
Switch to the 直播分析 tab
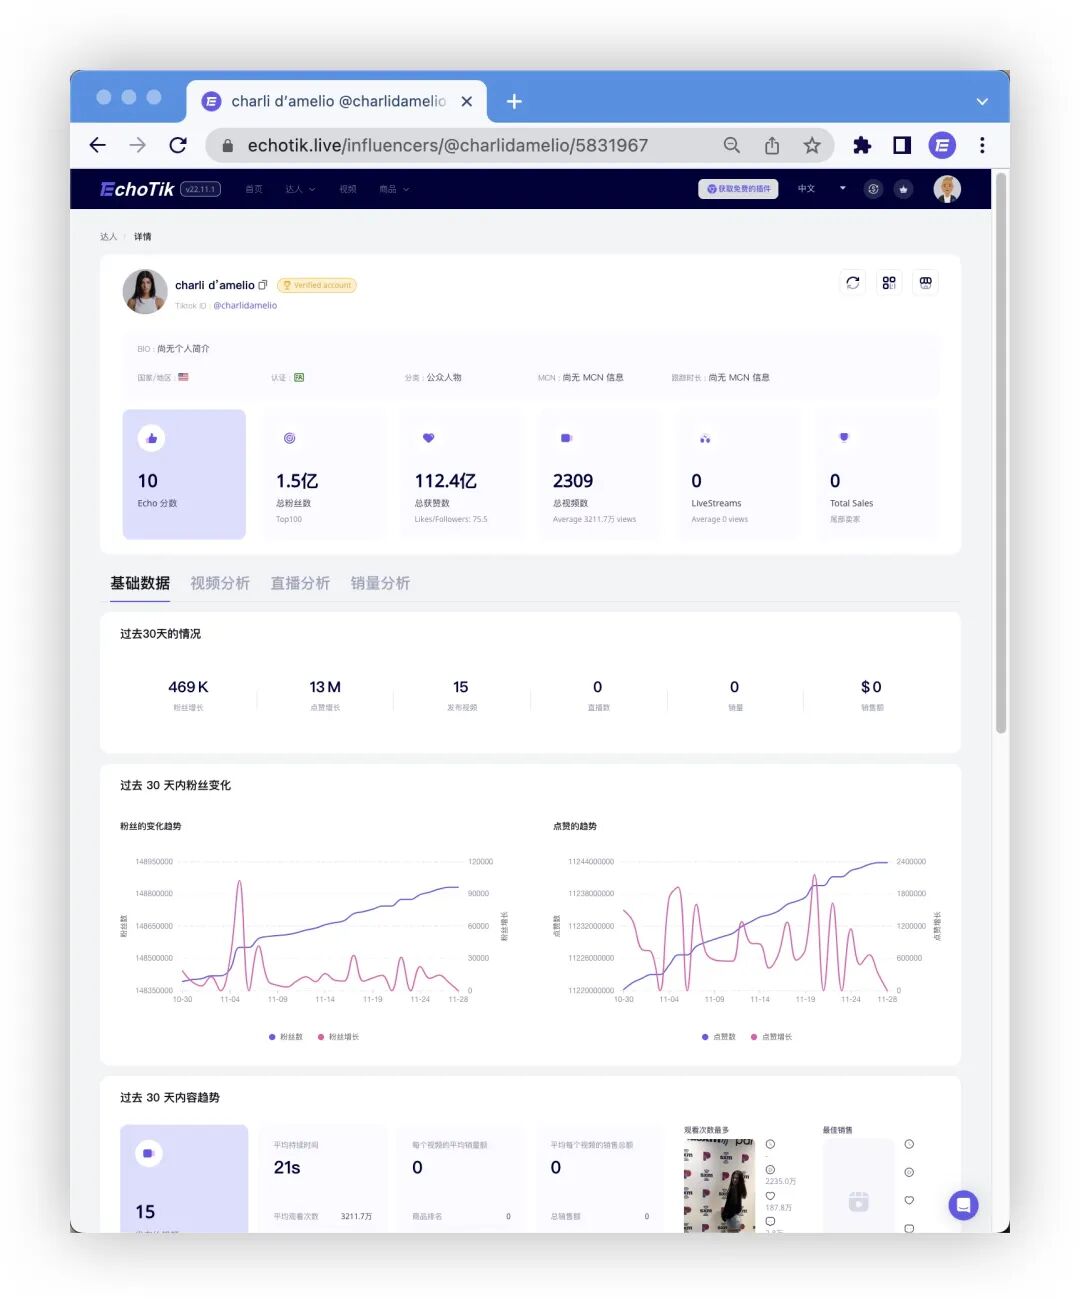coord(300,583)
